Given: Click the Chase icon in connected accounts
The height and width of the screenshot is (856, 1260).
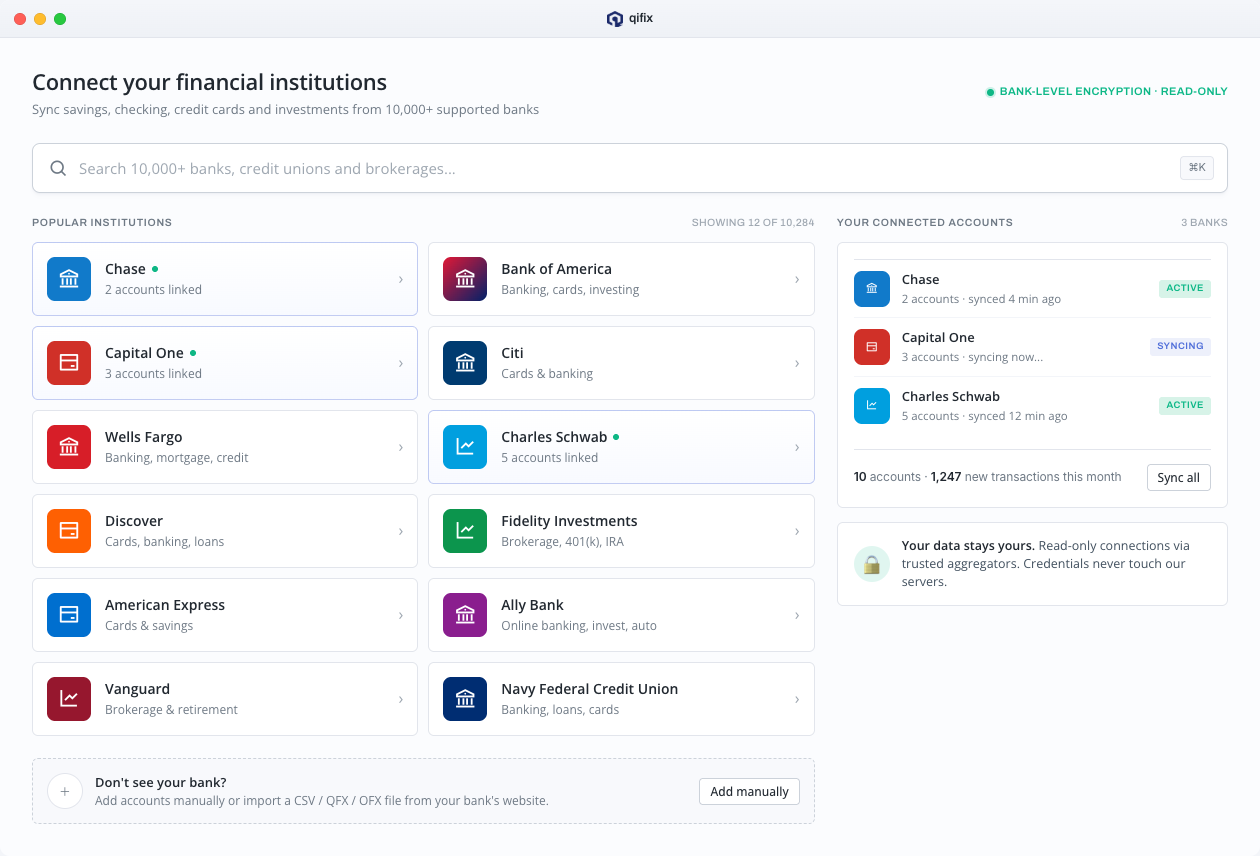Looking at the screenshot, I should (872, 289).
